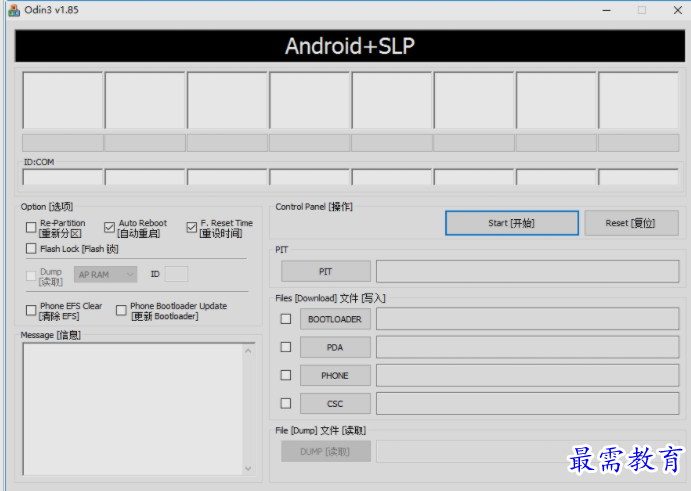Screen dimensions: 691x491
Task: Click the Android+SLP banner
Action: [350, 46]
